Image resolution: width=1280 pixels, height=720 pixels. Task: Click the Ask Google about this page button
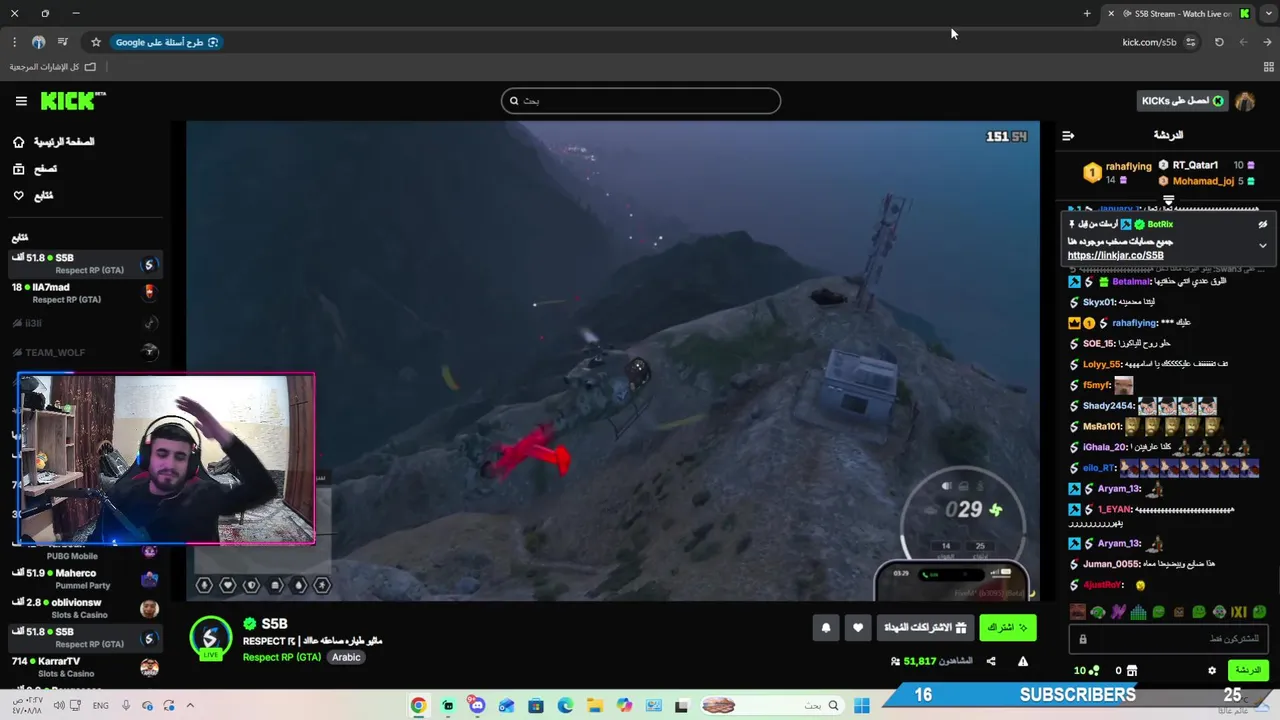(x=166, y=42)
